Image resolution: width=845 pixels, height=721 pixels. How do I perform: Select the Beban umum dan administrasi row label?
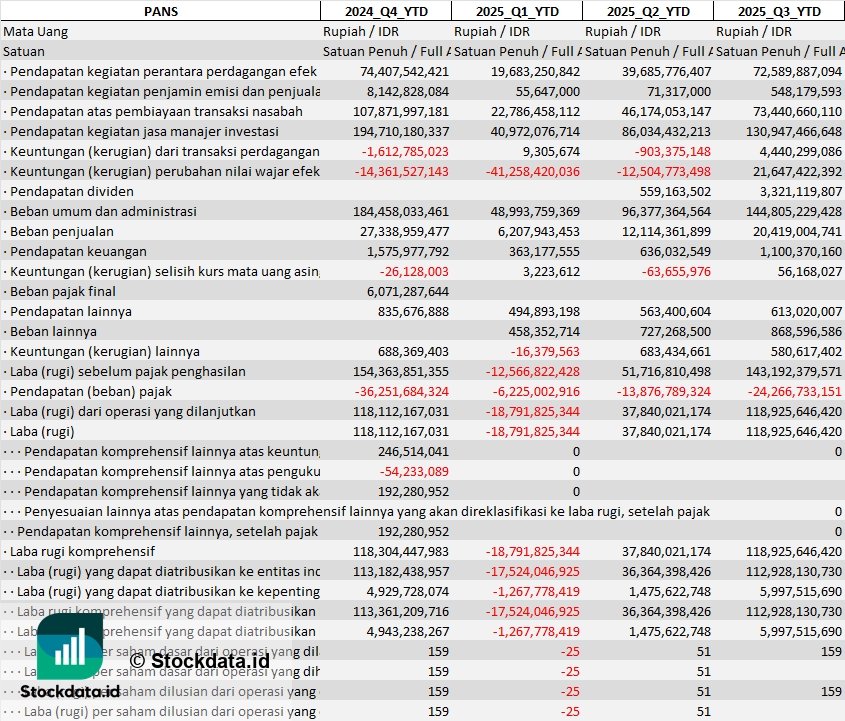(103, 211)
